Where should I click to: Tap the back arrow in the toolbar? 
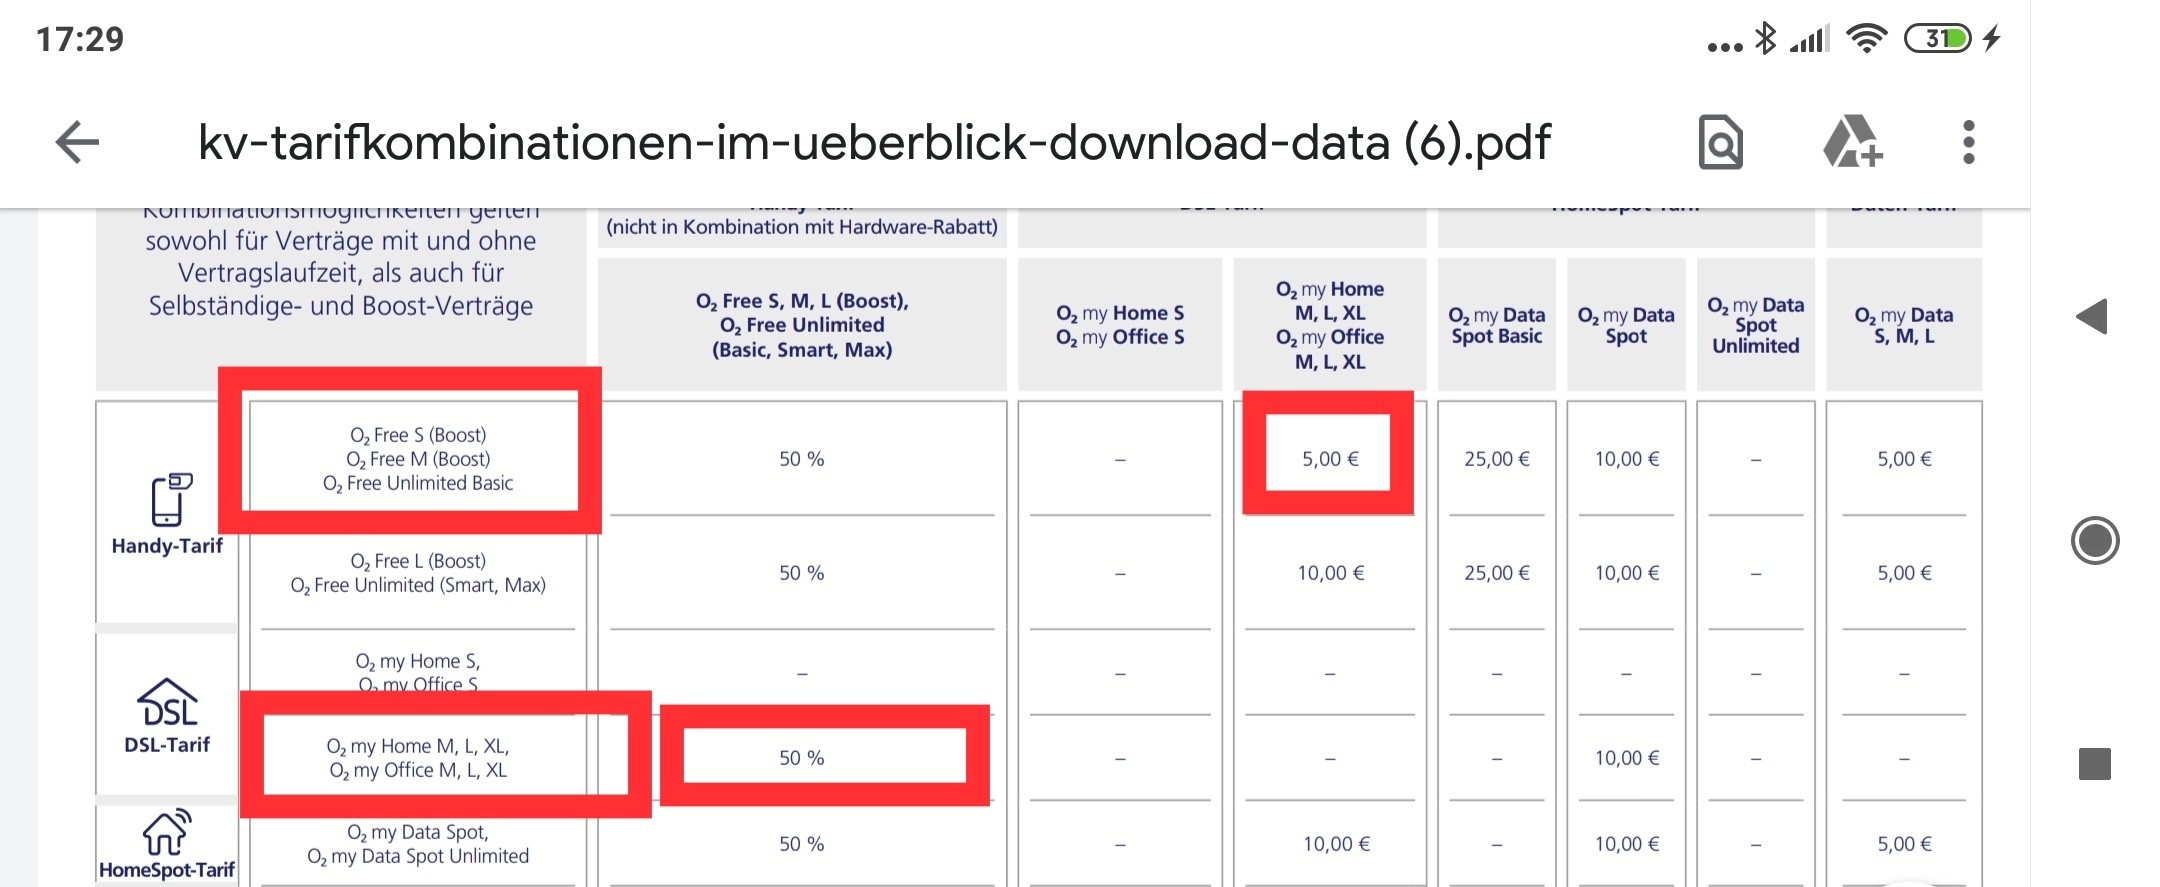(x=77, y=142)
